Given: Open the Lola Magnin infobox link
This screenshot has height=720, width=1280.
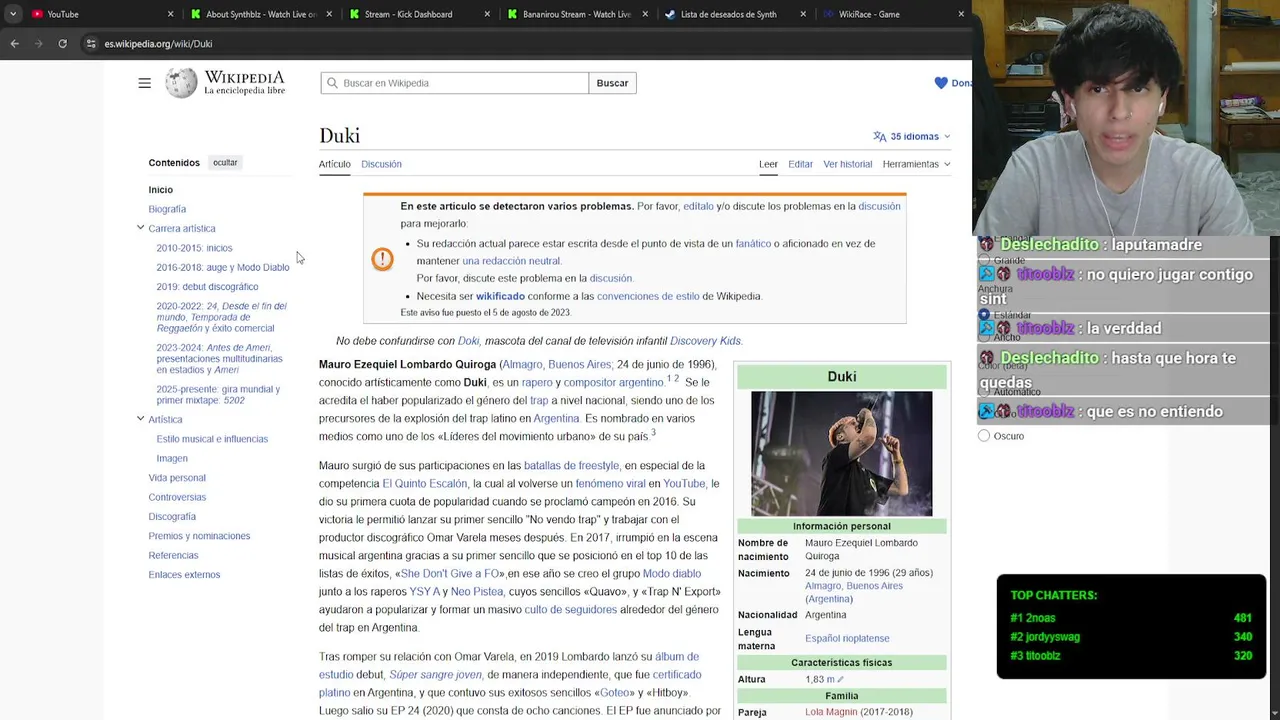Looking at the screenshot, I should click(831, 712).
